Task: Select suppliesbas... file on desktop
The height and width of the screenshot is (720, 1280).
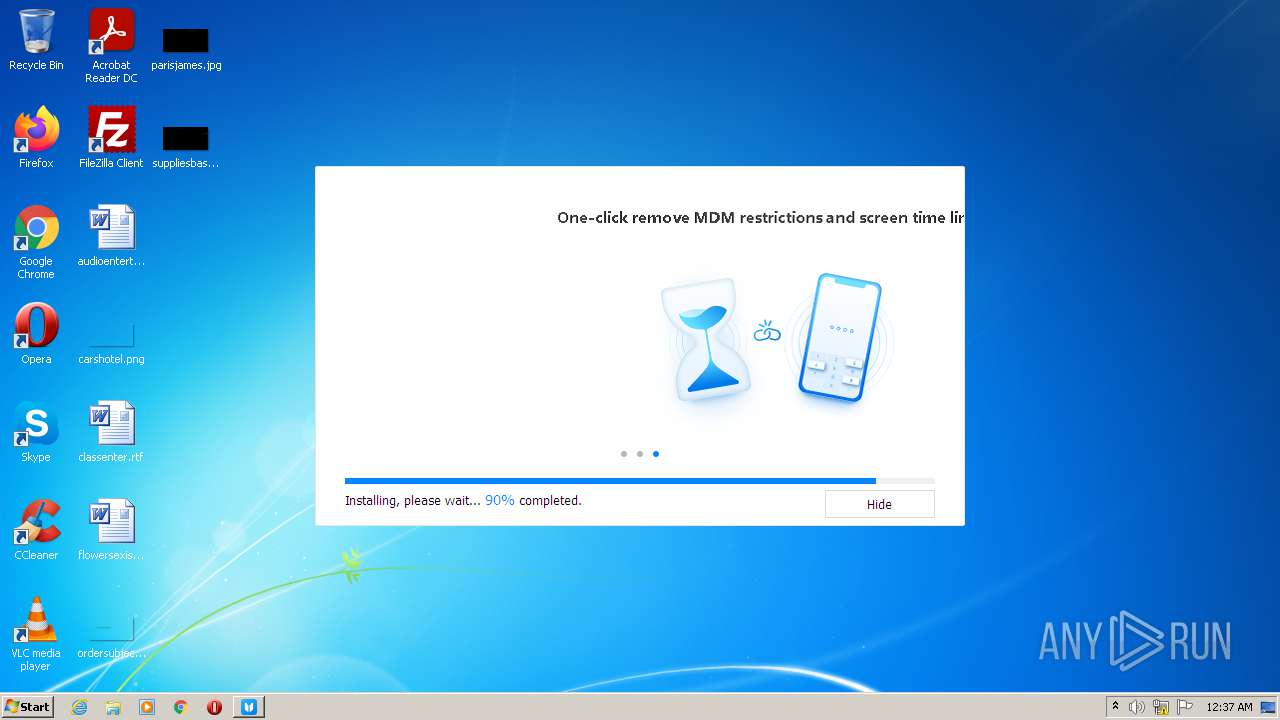Action: point(186,145)
